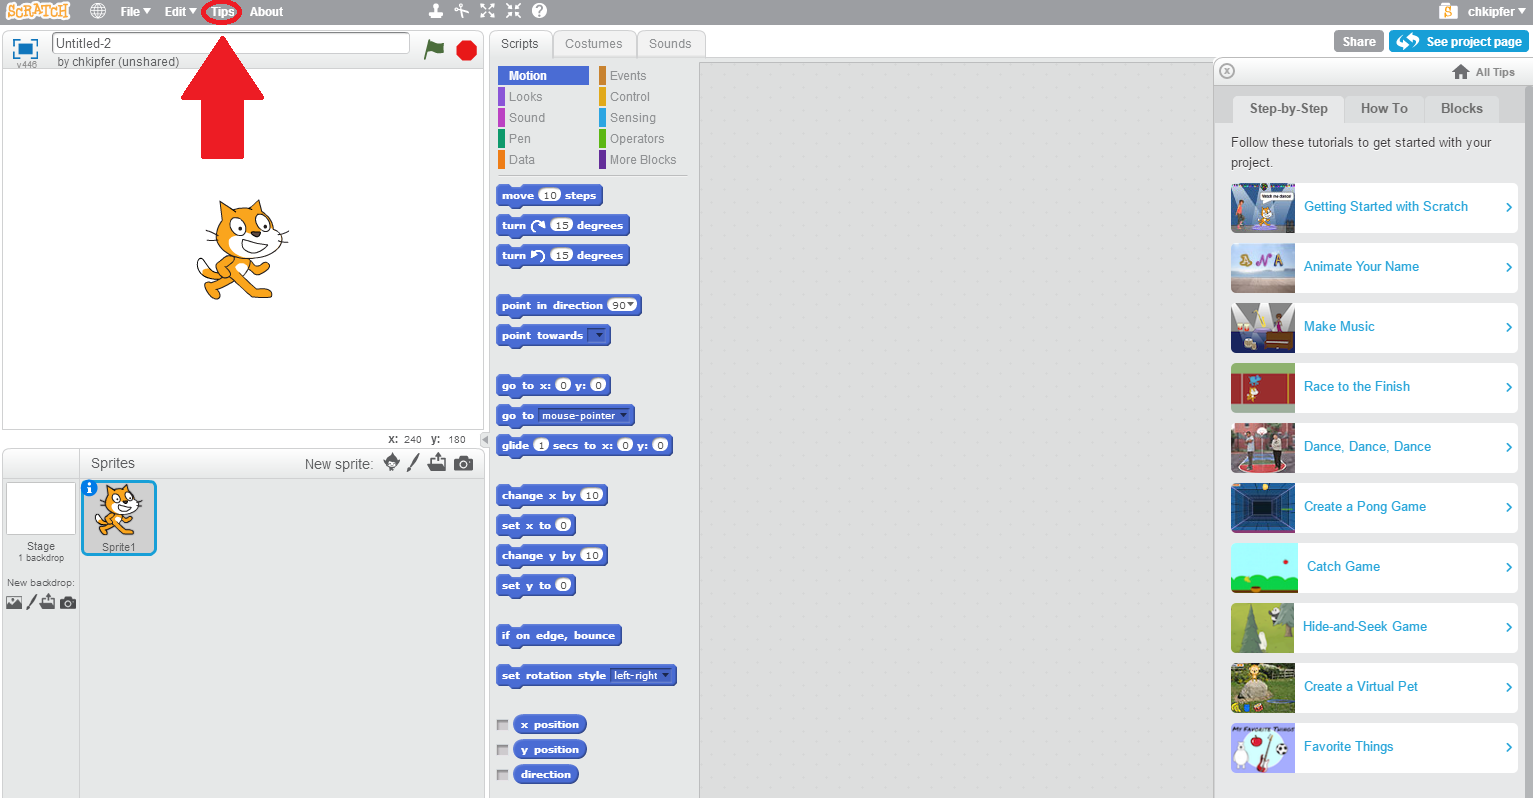Close the tips panel
1533x798 pixels.
(x=1227, y=71)
